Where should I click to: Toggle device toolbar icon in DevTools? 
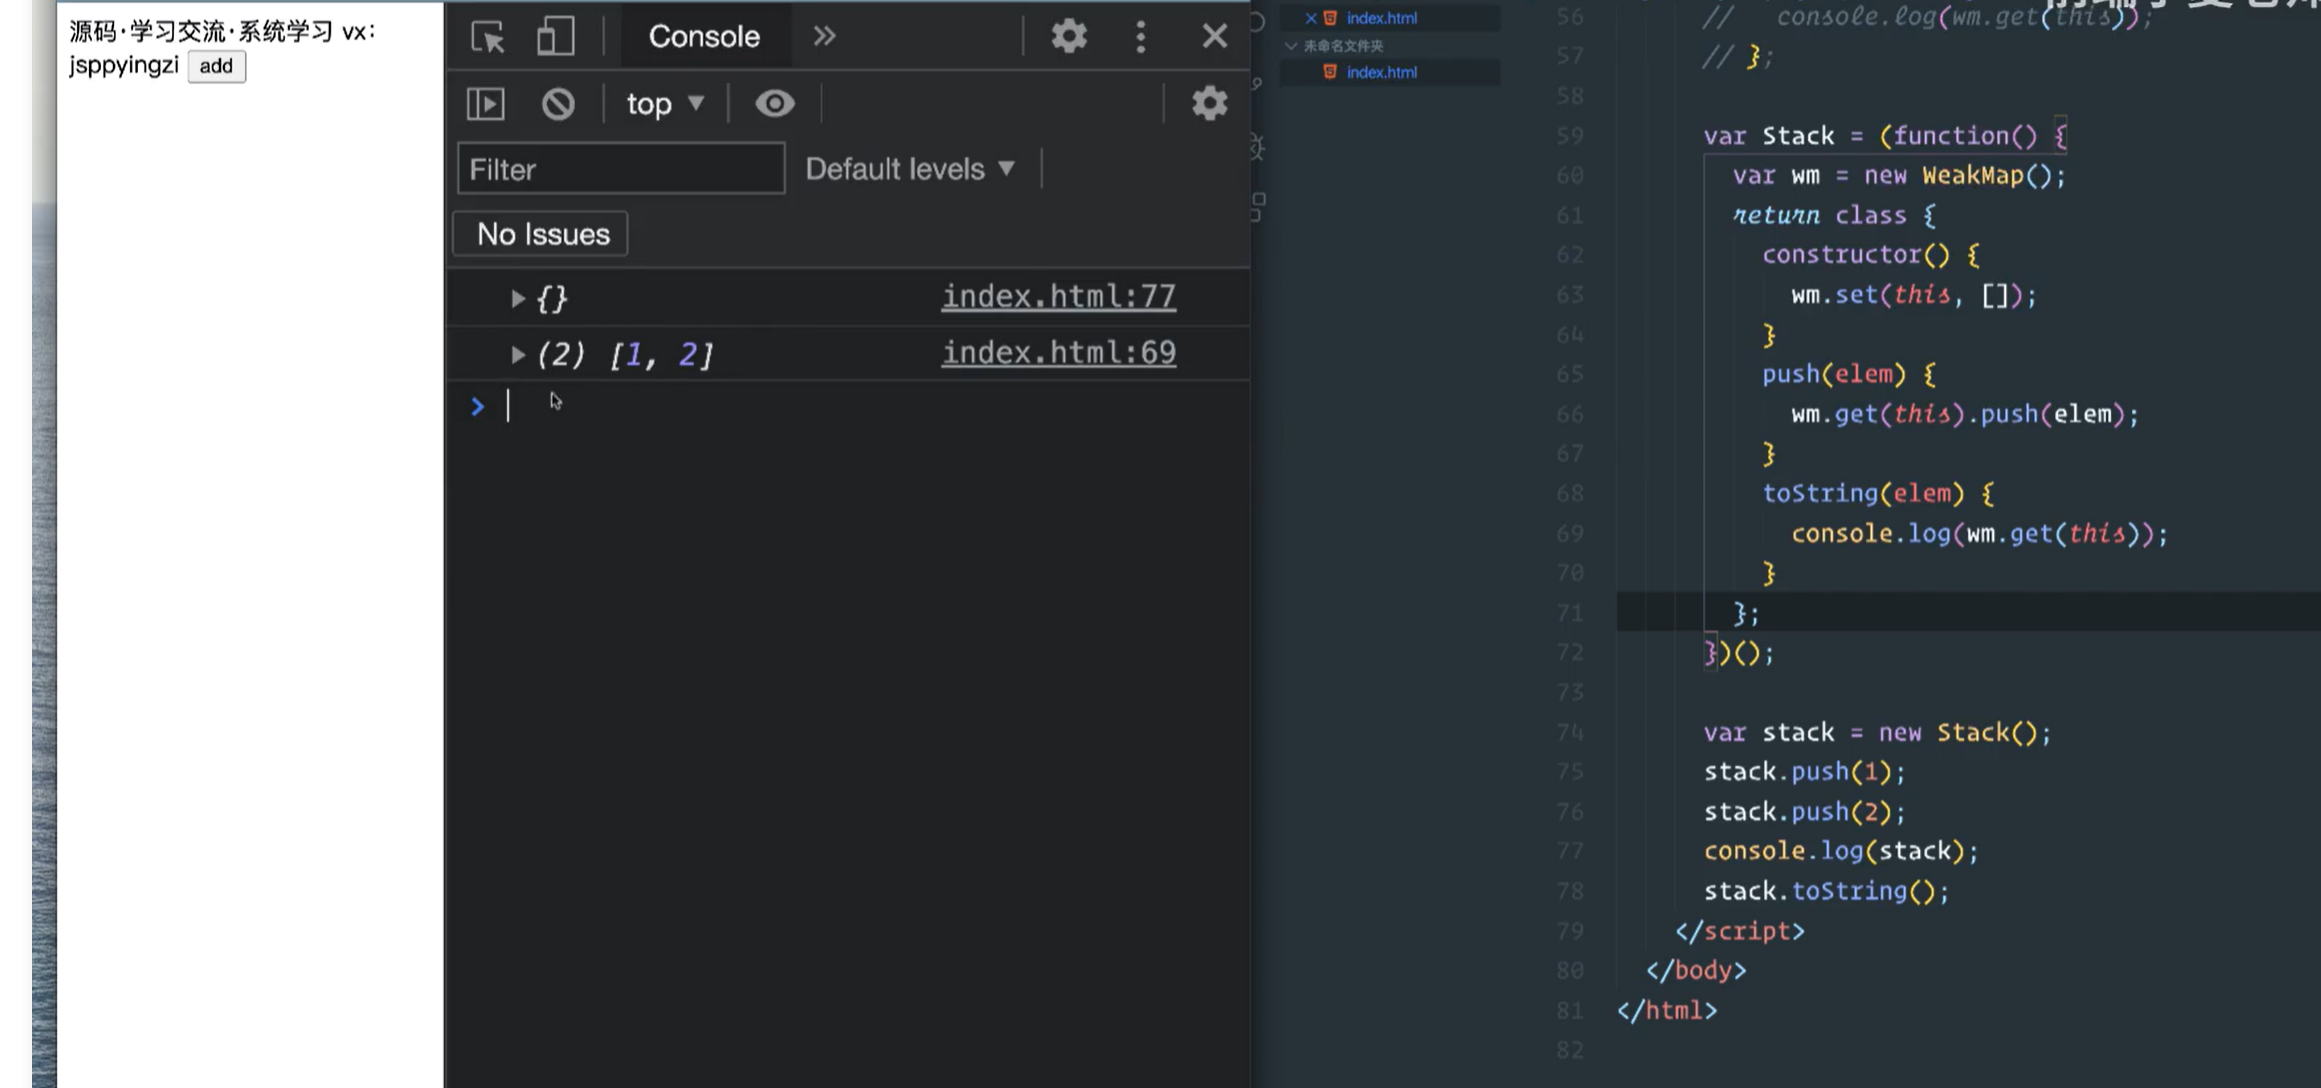555,37
